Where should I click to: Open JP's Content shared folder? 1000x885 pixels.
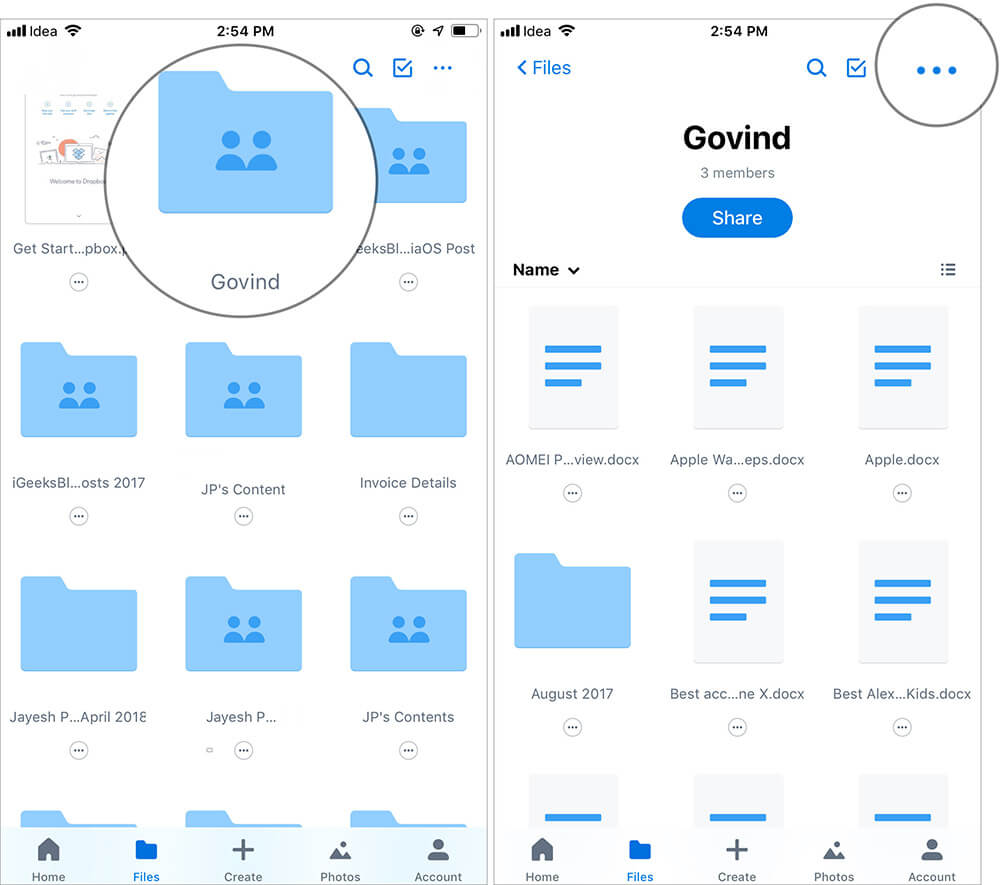point(244,390)
